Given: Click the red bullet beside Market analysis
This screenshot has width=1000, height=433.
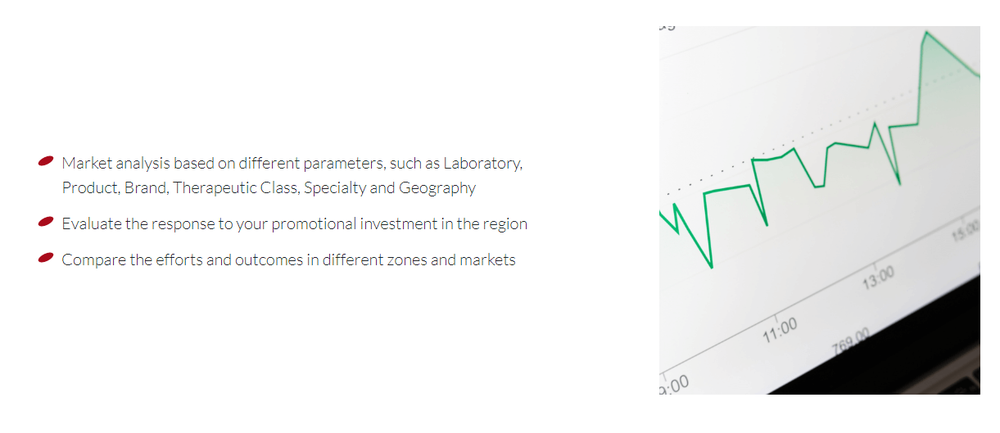Looking at the screenshot, I should point(46,161).
